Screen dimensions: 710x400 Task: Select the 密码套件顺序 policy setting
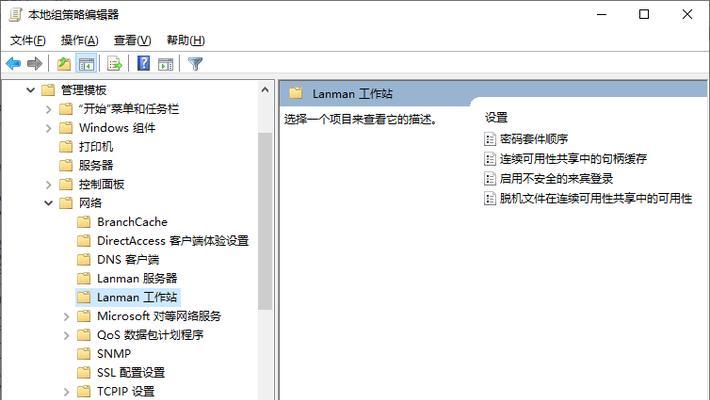(x=534, y=139)
